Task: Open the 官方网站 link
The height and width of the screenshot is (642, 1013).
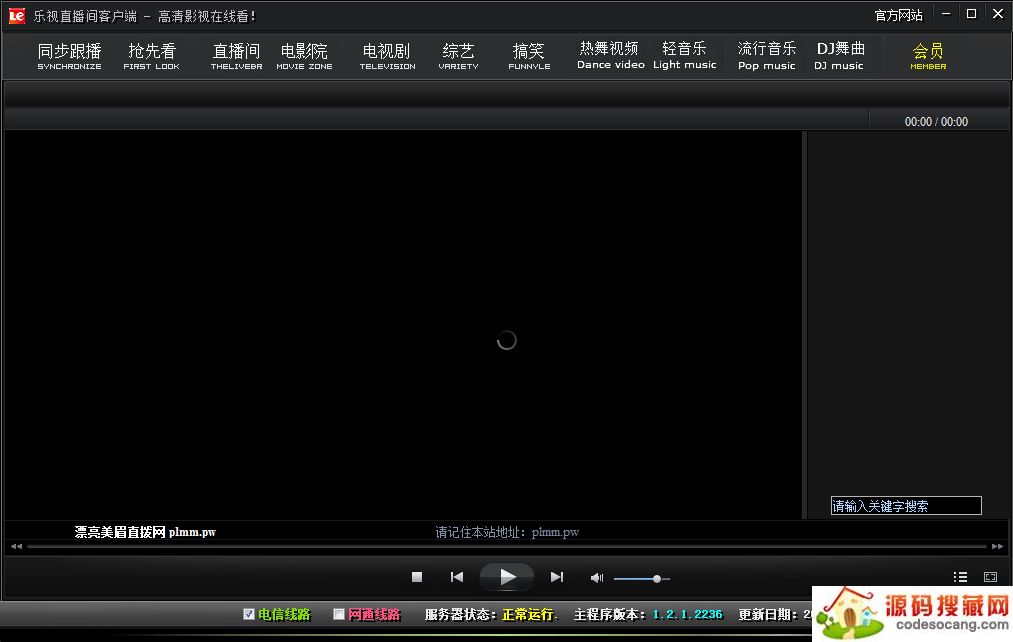Action: (x=898, y=15)
